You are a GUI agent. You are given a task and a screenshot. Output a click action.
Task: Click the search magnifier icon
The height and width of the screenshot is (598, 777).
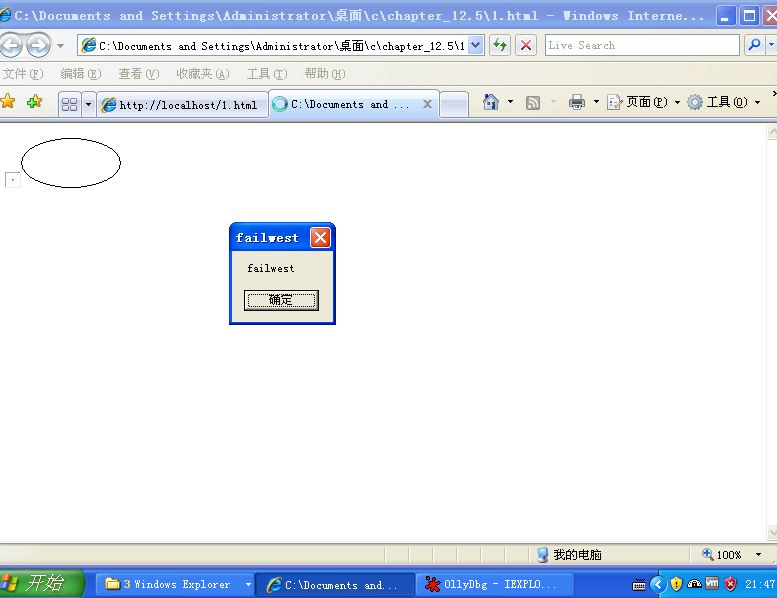[x=754, y=45]
